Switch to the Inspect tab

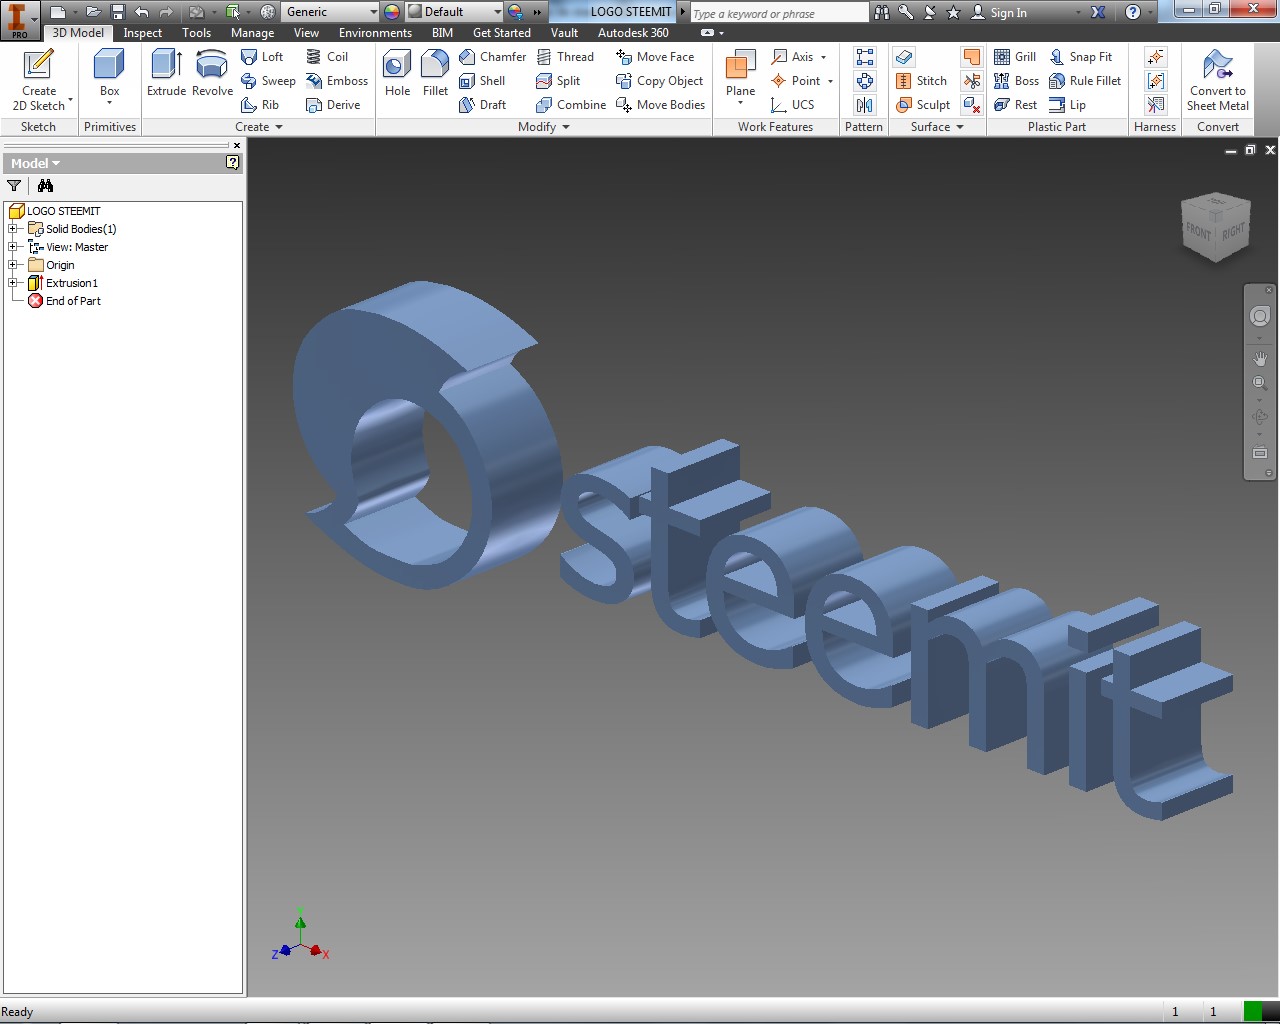142,33
